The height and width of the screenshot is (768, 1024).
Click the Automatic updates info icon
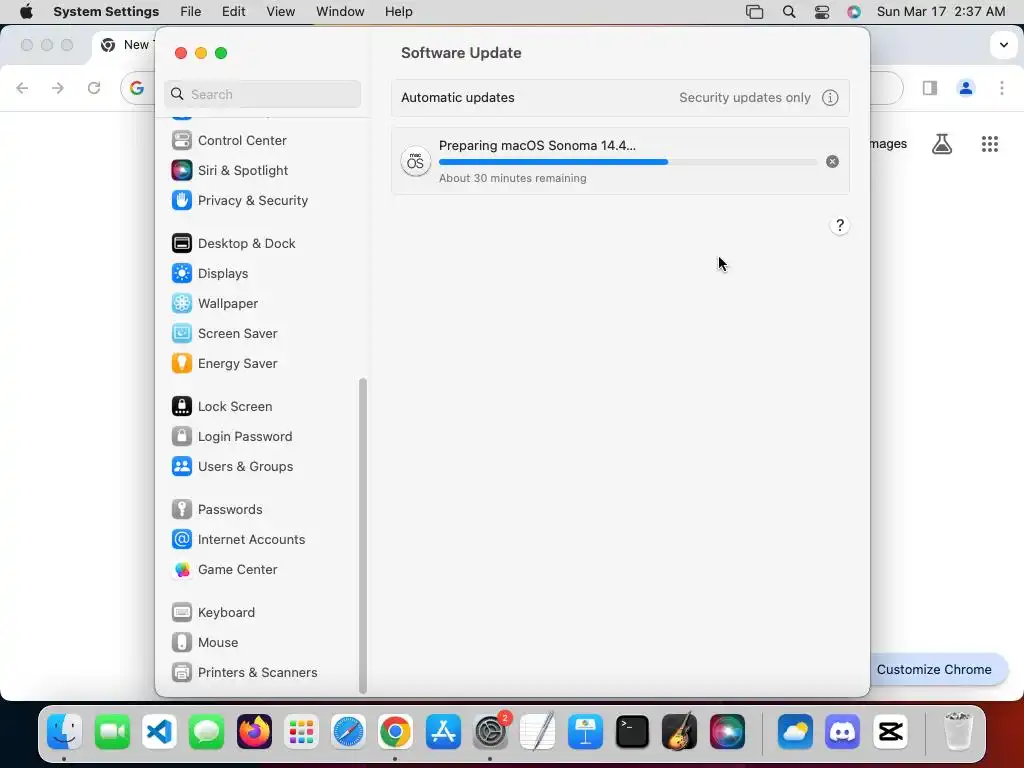pyautogui.click(x=830, y=98)
